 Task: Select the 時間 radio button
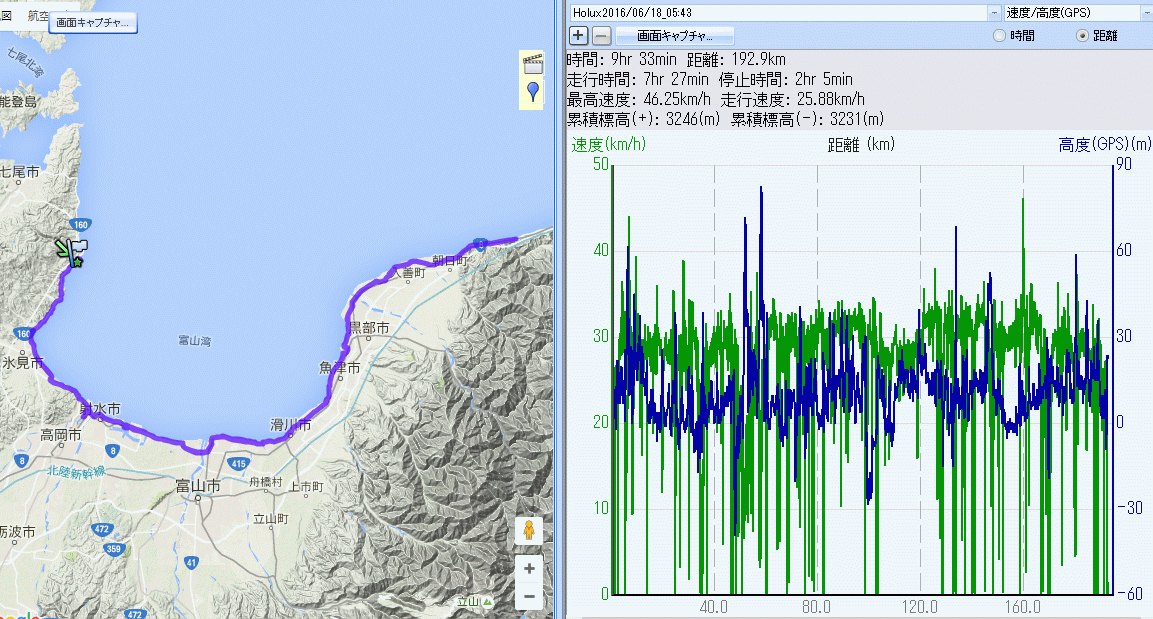coord(999,36)
